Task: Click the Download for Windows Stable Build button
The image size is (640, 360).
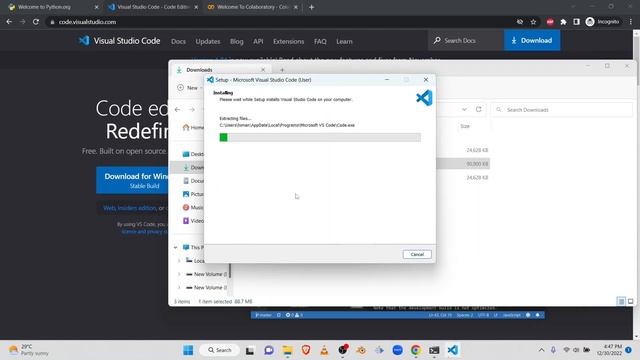Action: point(133,180)
